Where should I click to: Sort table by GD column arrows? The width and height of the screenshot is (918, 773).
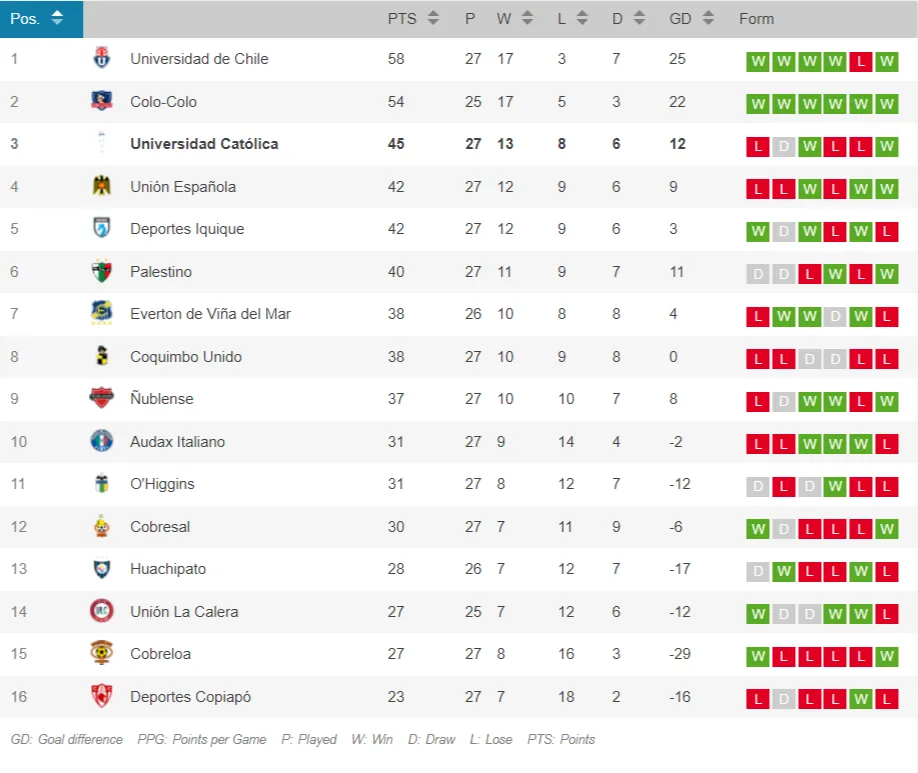pos(708,18)
